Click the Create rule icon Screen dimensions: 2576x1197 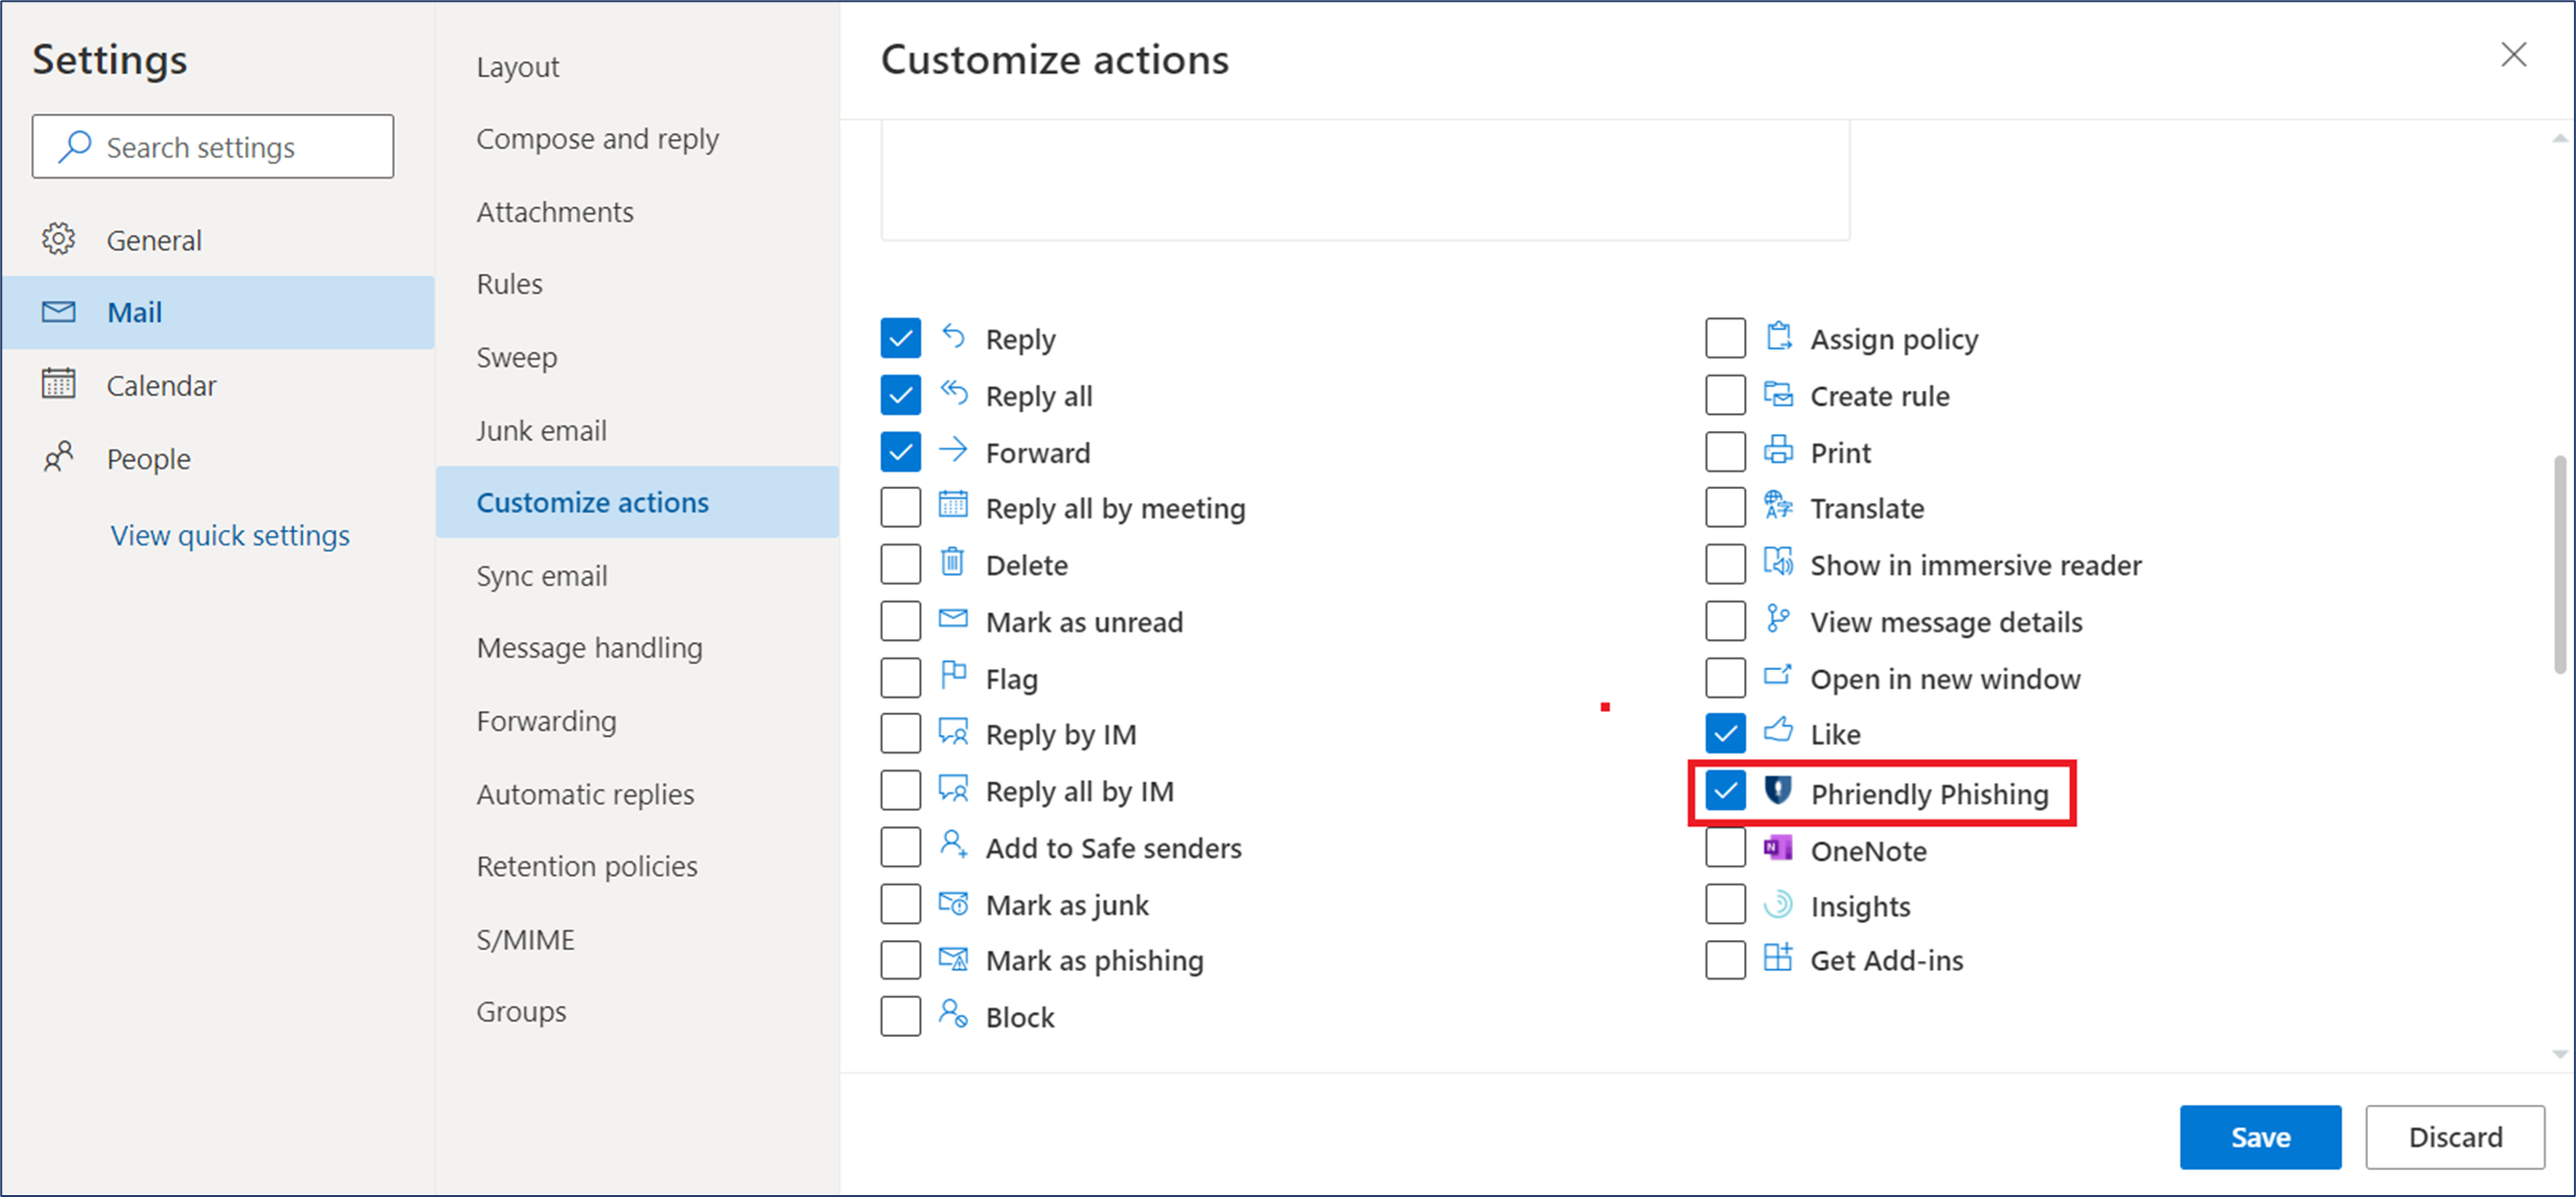[x=1778, y=394]
